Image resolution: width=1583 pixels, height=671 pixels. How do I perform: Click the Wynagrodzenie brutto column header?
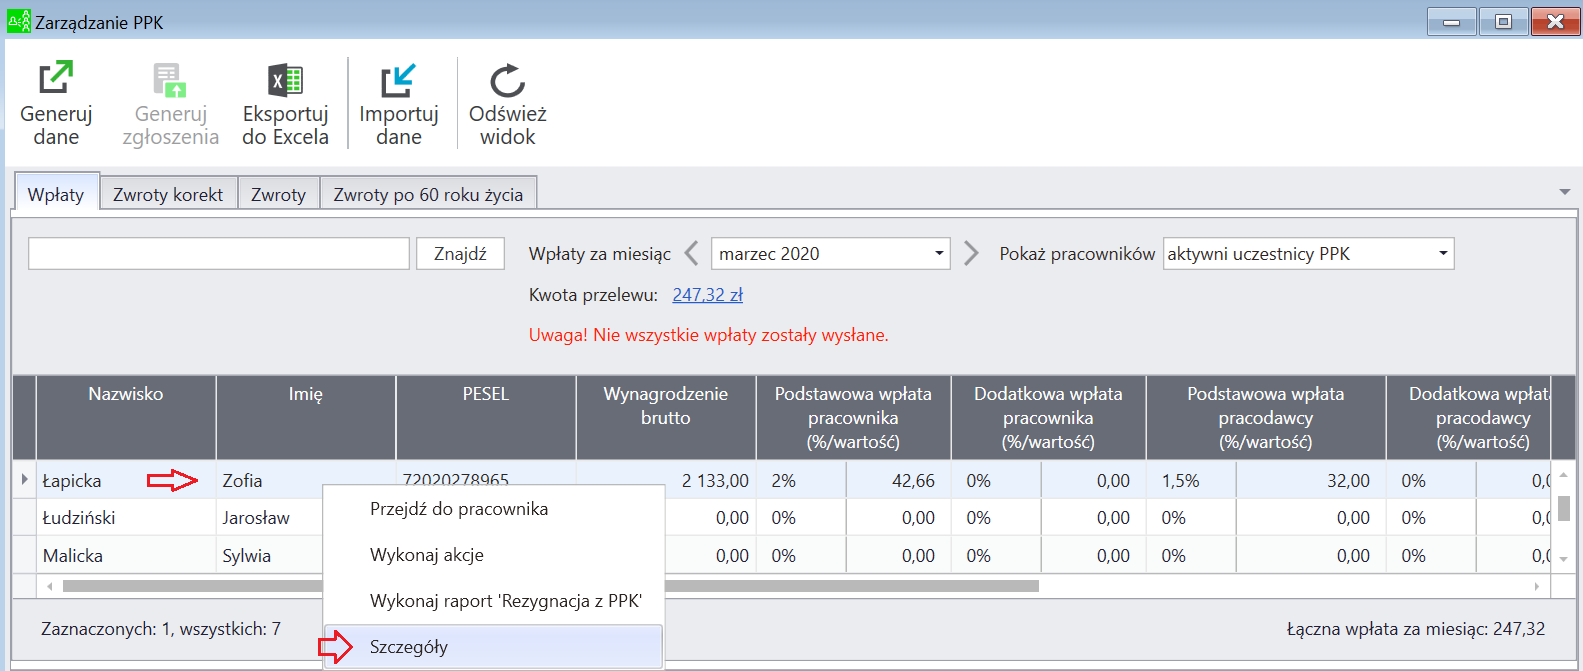click(x=666, y=417)
